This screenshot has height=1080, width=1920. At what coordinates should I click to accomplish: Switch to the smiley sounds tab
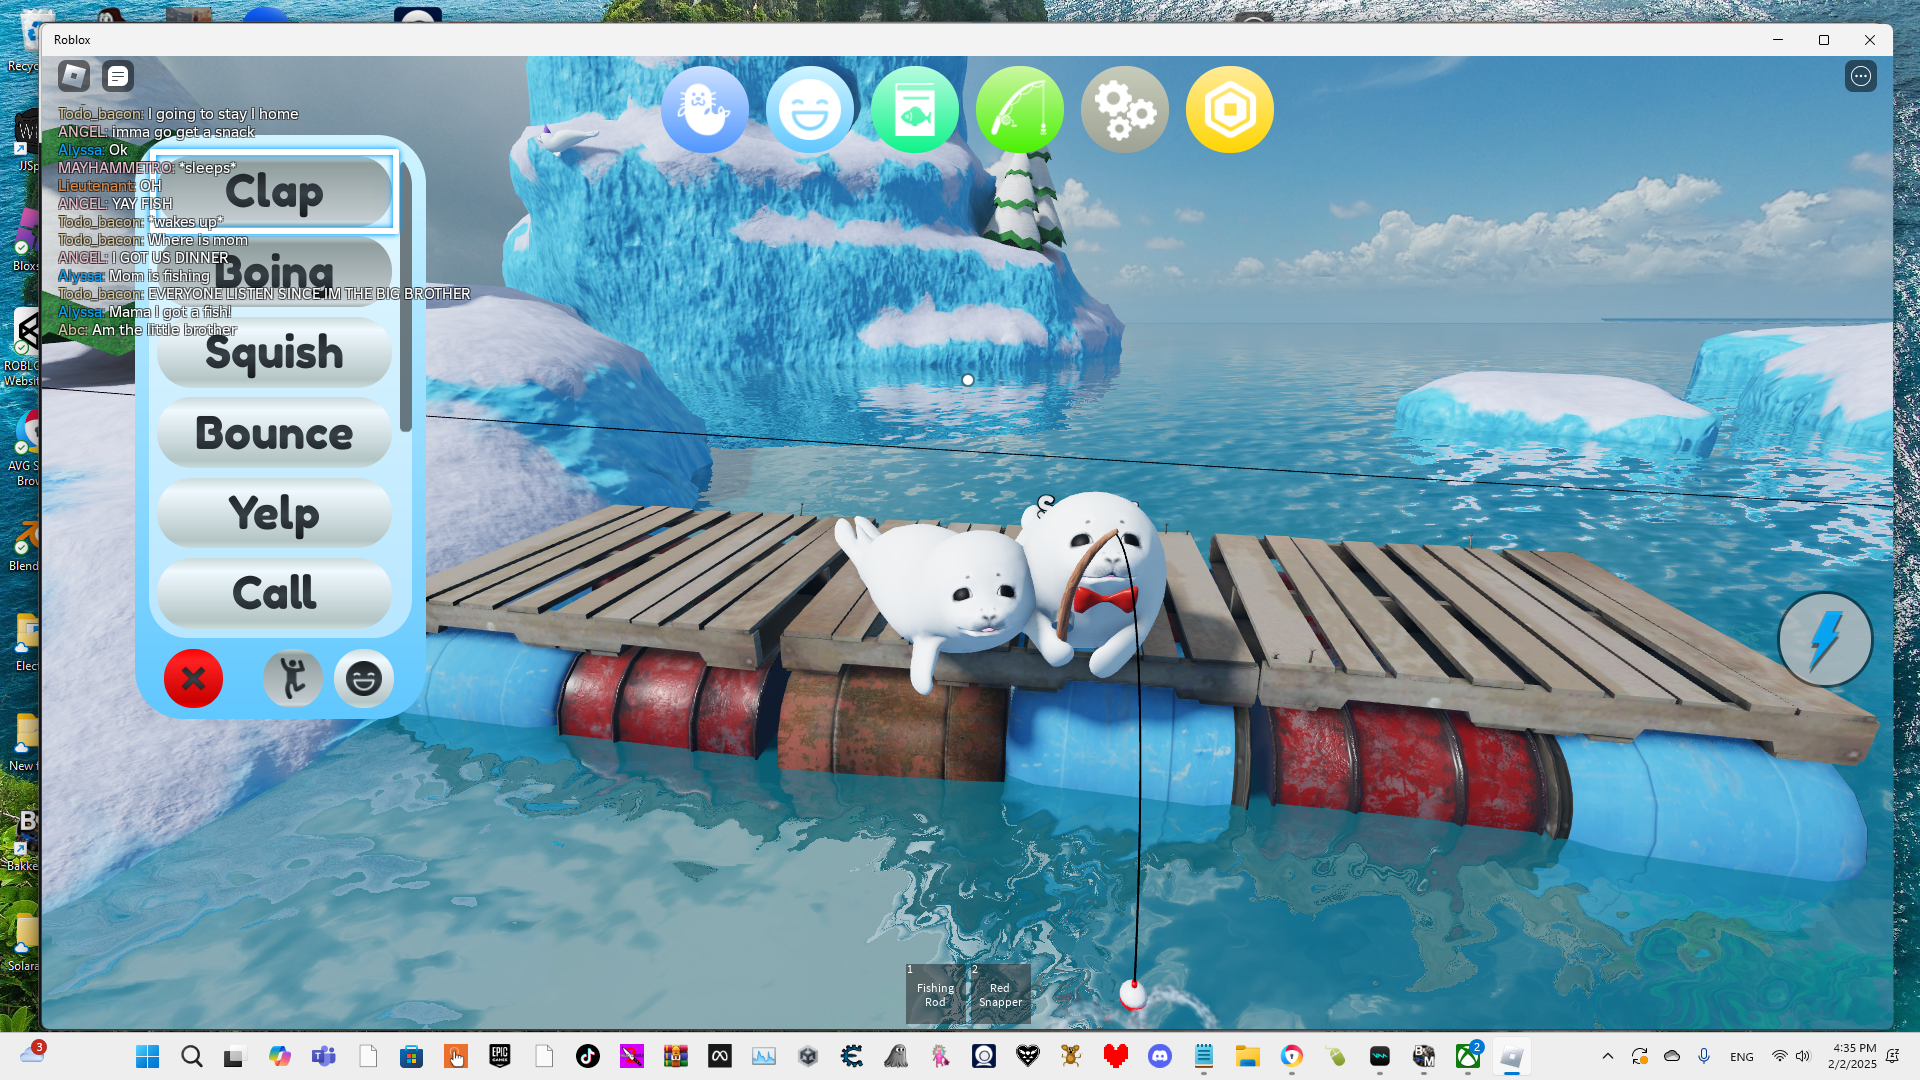pos(363,679)
